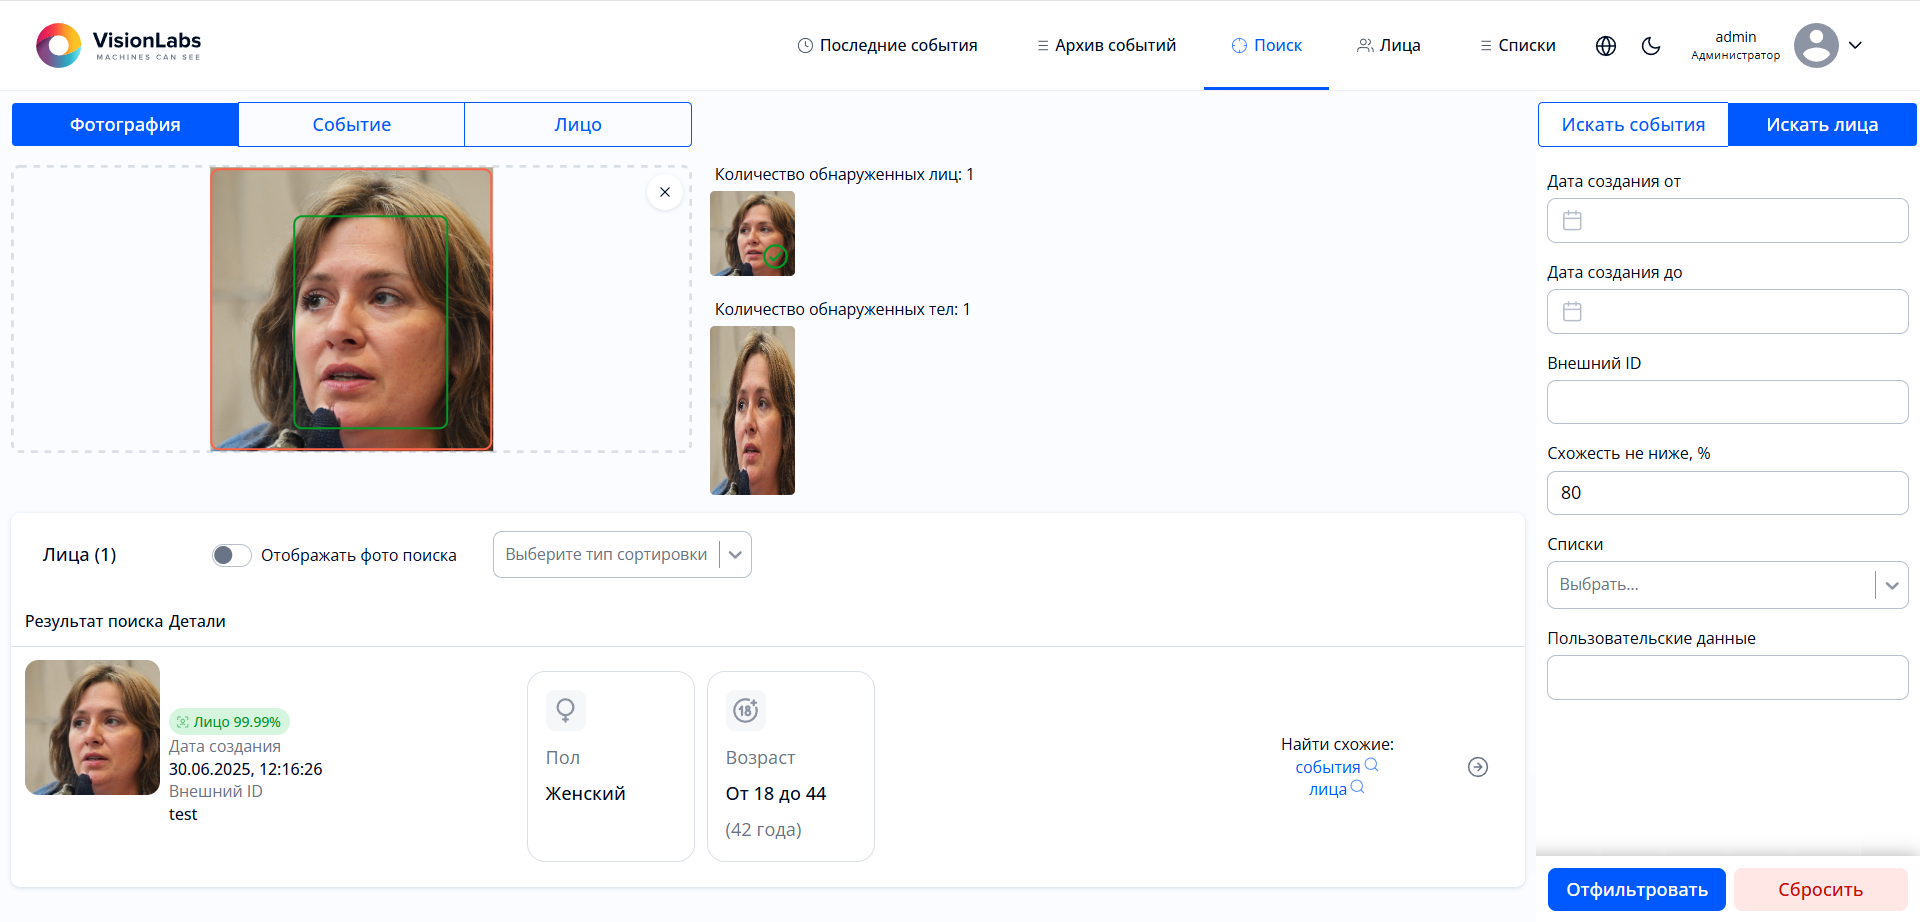Click the globe language switcher icon
This screenshot has width=1920, height=922.
coord(1606,46)
